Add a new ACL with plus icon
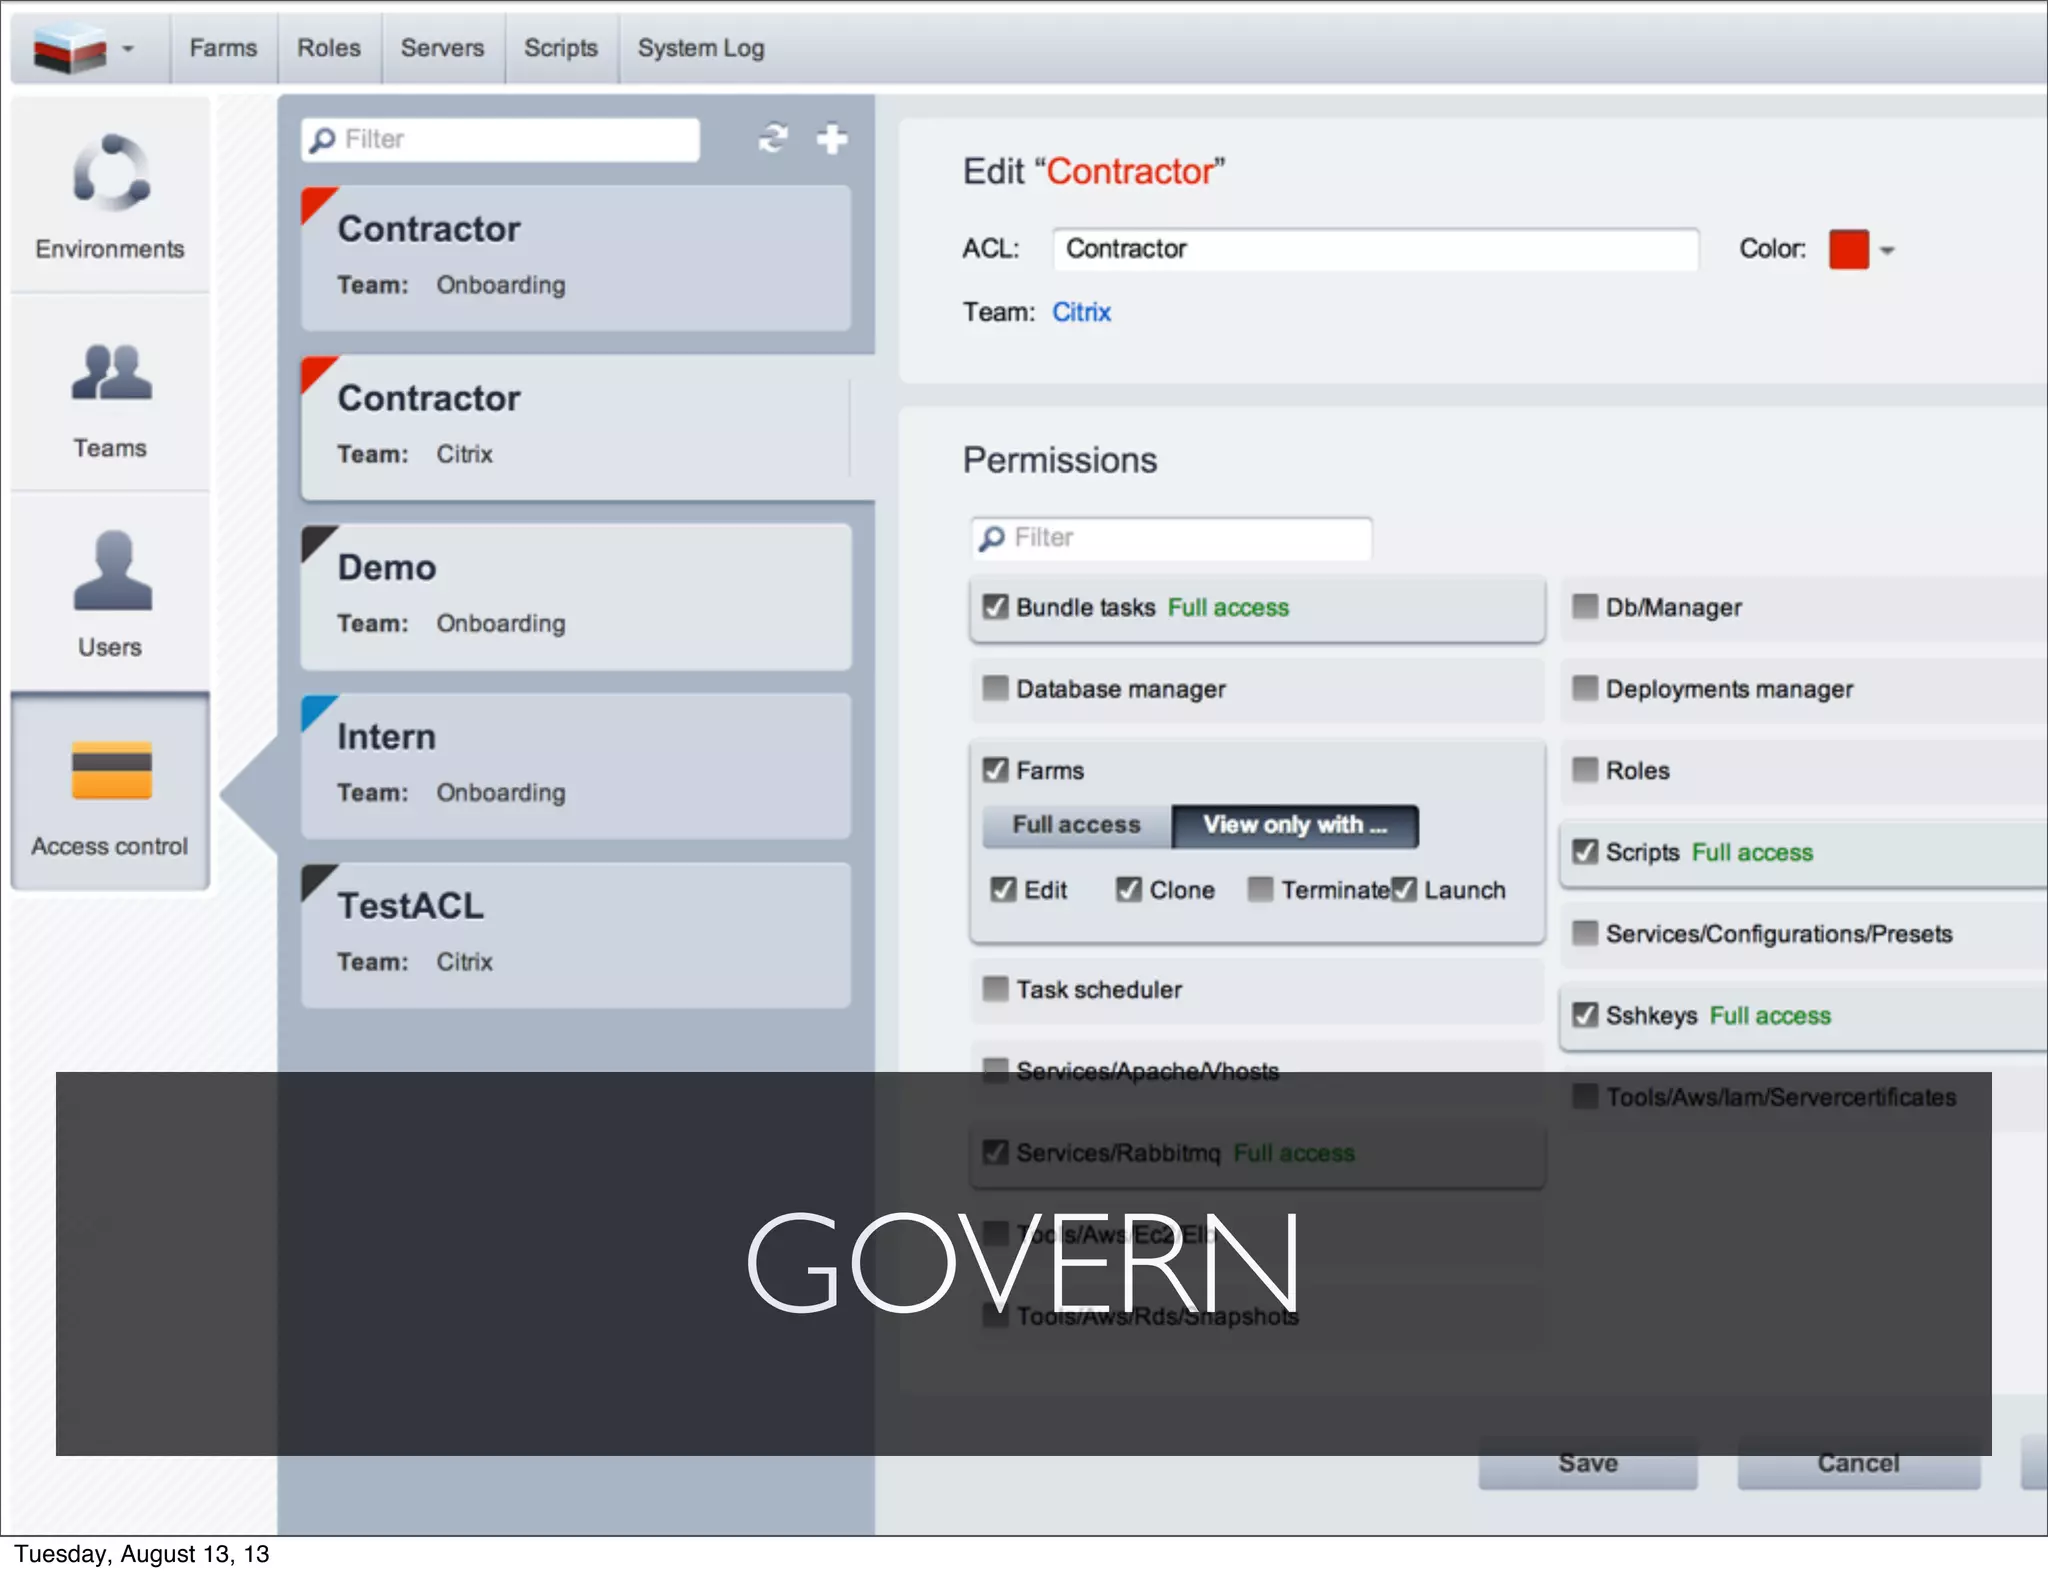The image size is (2048, 1576). coord(832,138)
